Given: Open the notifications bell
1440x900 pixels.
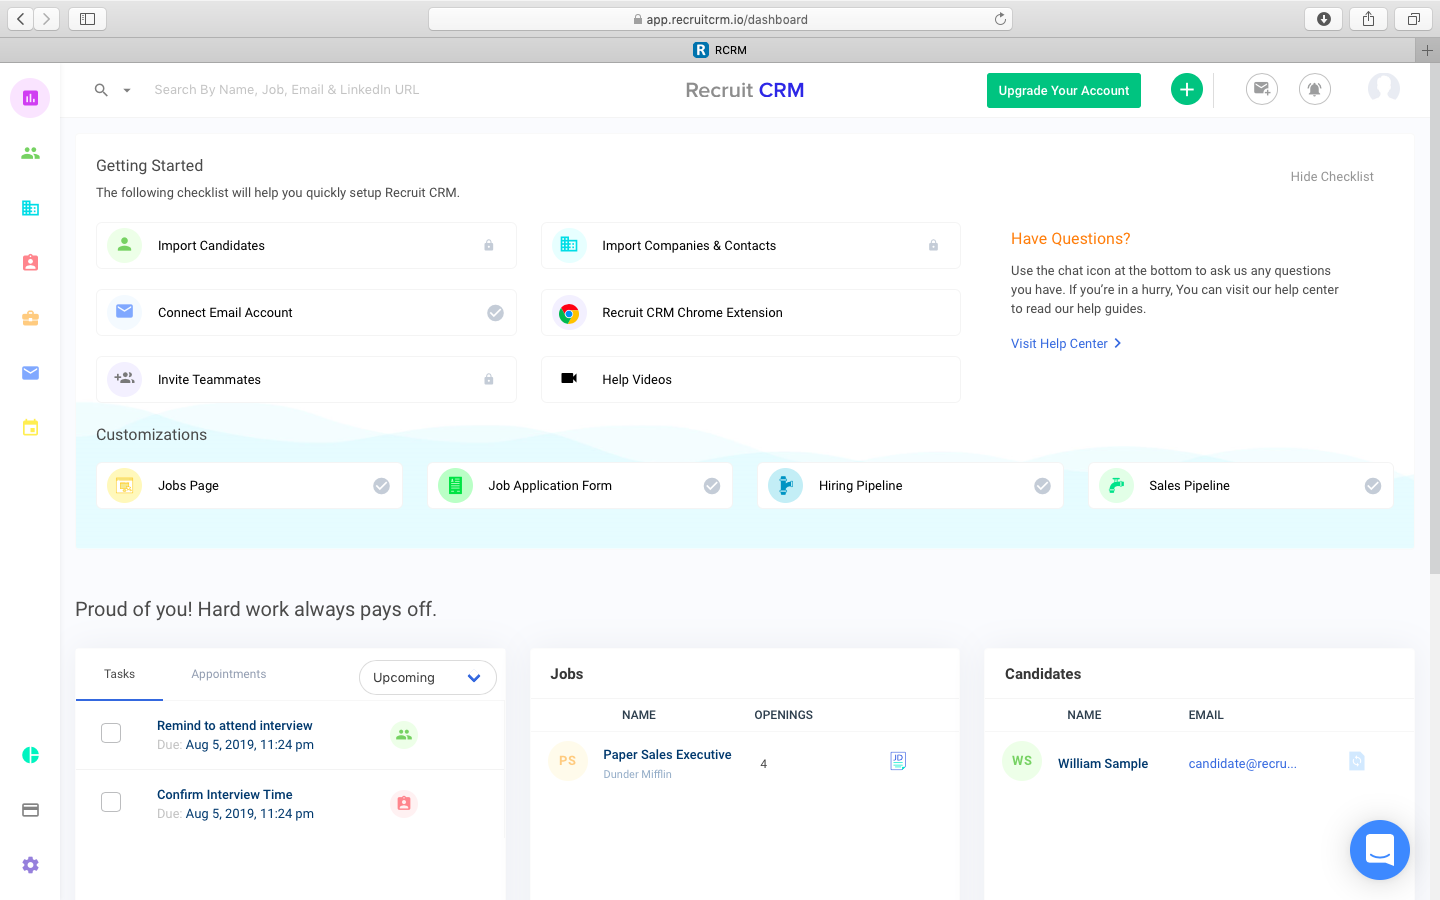Looking at the screenshot, I should pyautogui.click(x=1315, y=90).
